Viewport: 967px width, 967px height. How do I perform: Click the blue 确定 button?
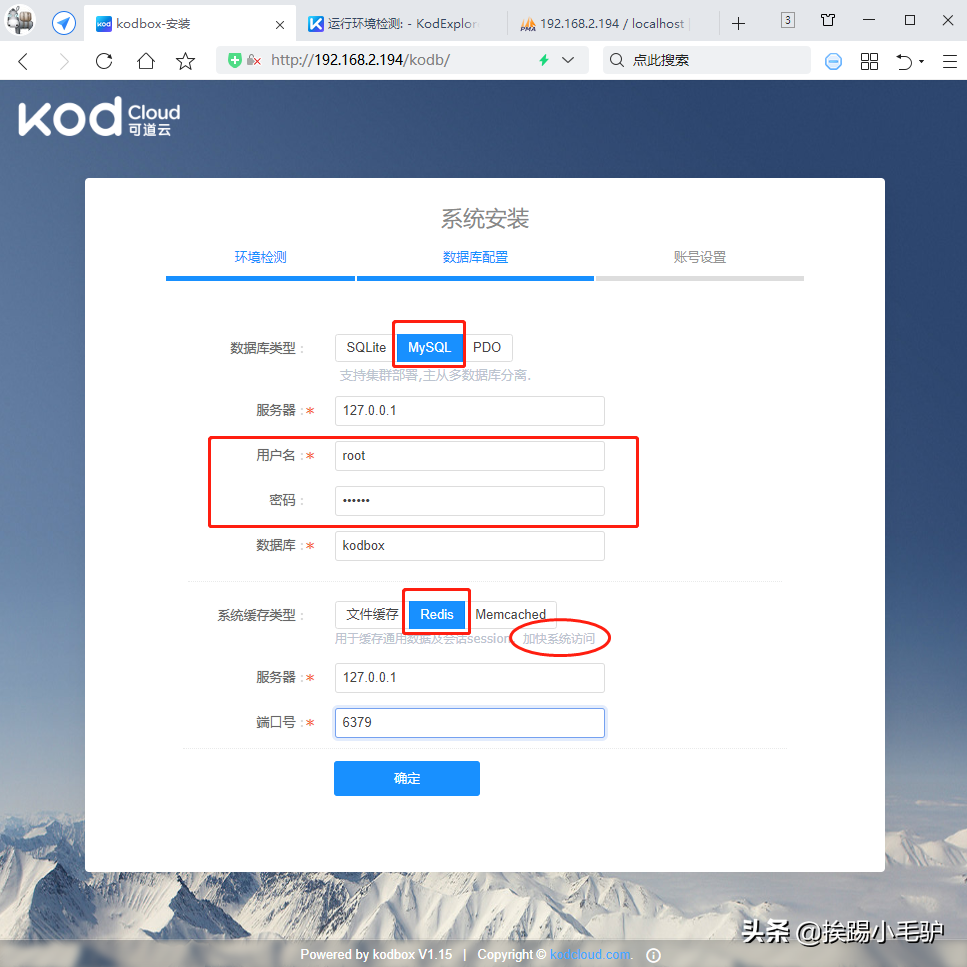(407, 778)
